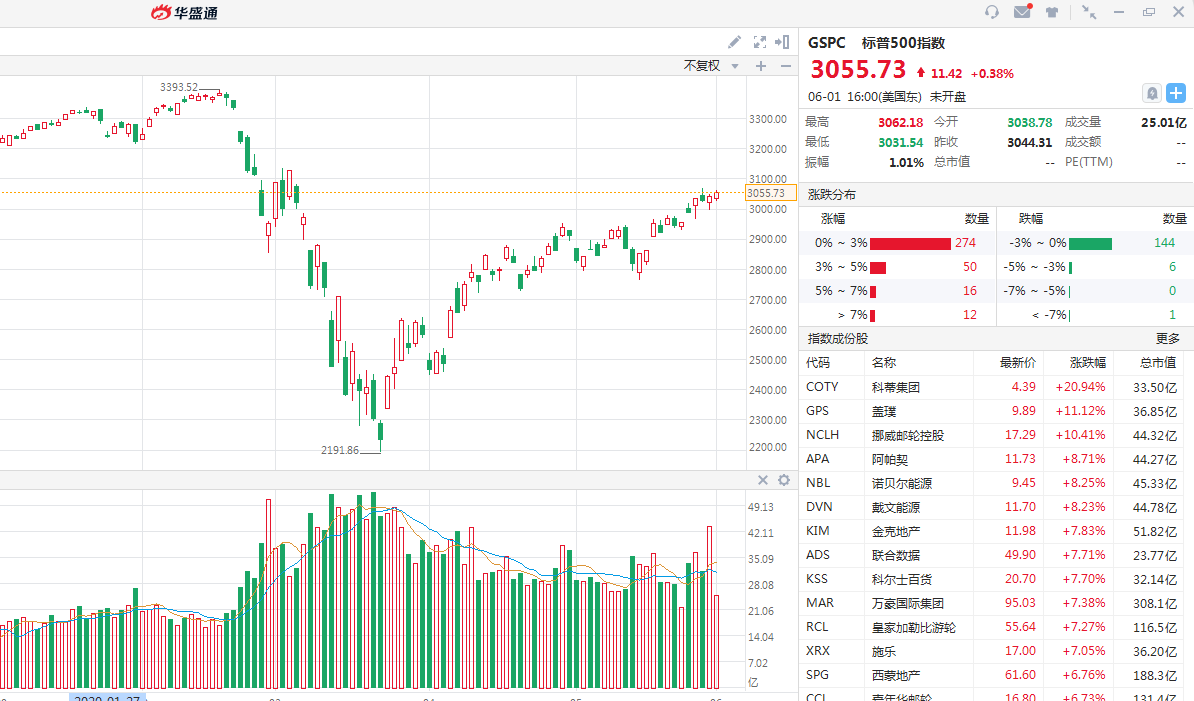1194x701 pixels.
Task: Click the 最低 value 3031.54
Action: (x=900, y=142)
